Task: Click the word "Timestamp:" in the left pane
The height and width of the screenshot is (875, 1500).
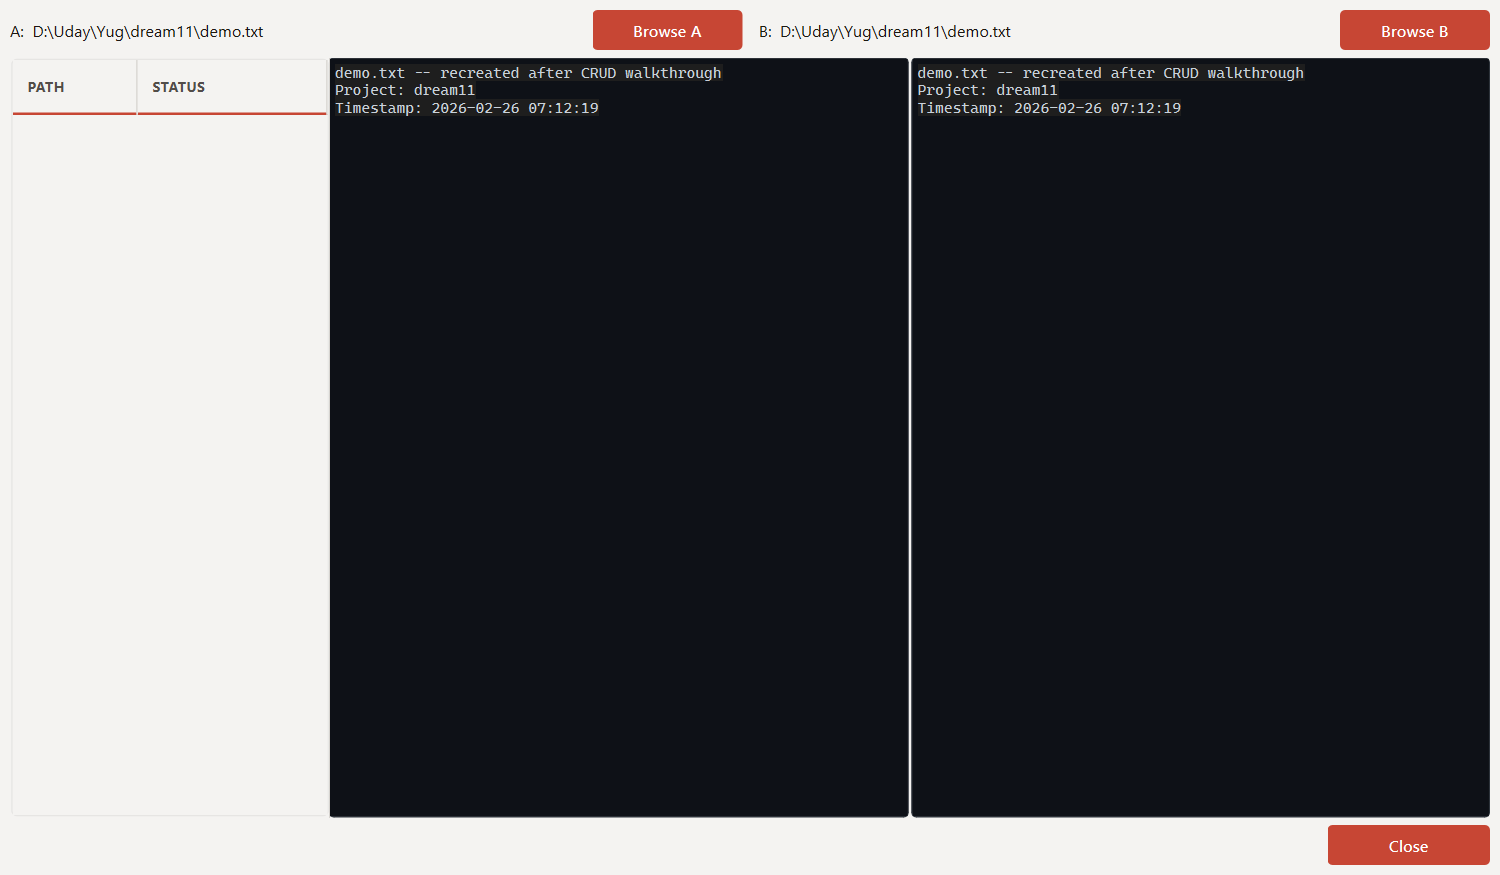Action: [x=378, y=108]
